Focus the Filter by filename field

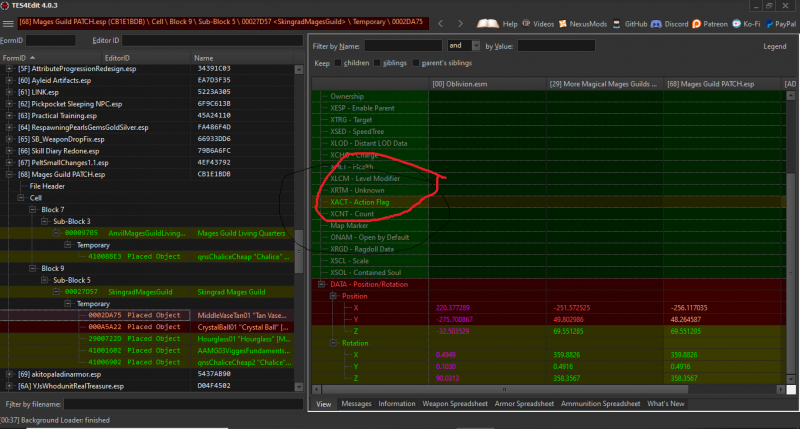click(183, 404)
